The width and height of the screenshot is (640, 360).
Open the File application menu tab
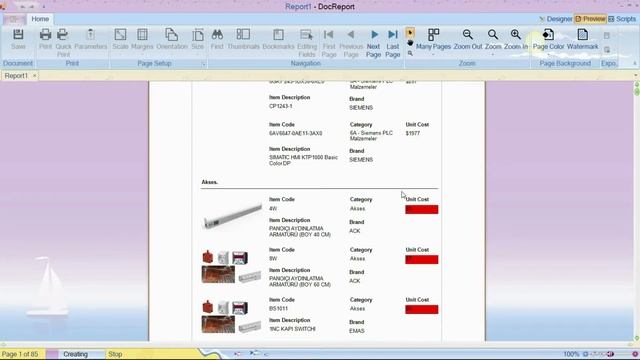(14, 19)
